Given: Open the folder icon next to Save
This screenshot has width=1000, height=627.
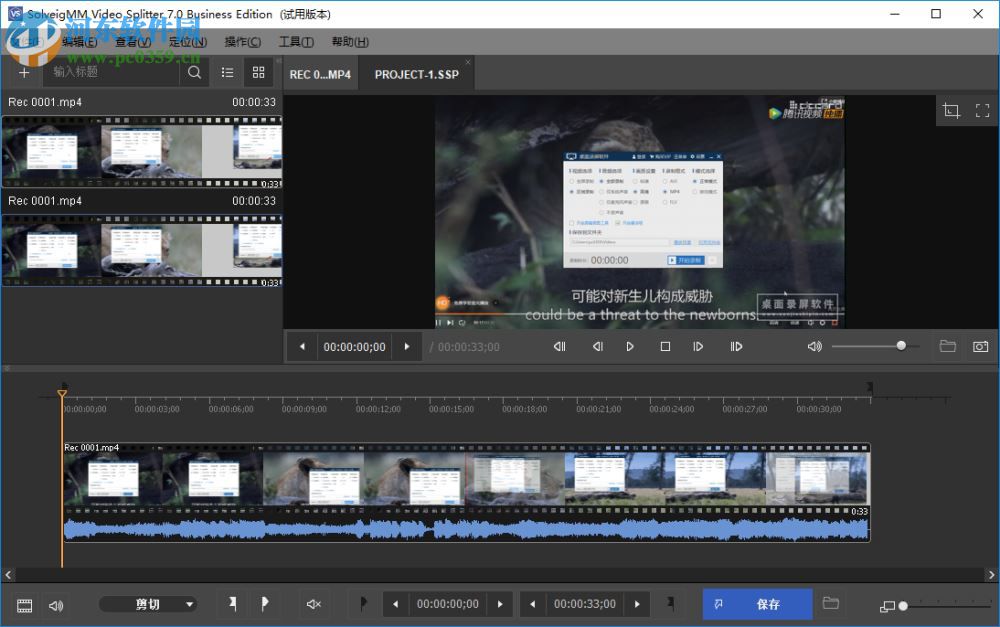Looking at the screenshot, I should point(831,603).
